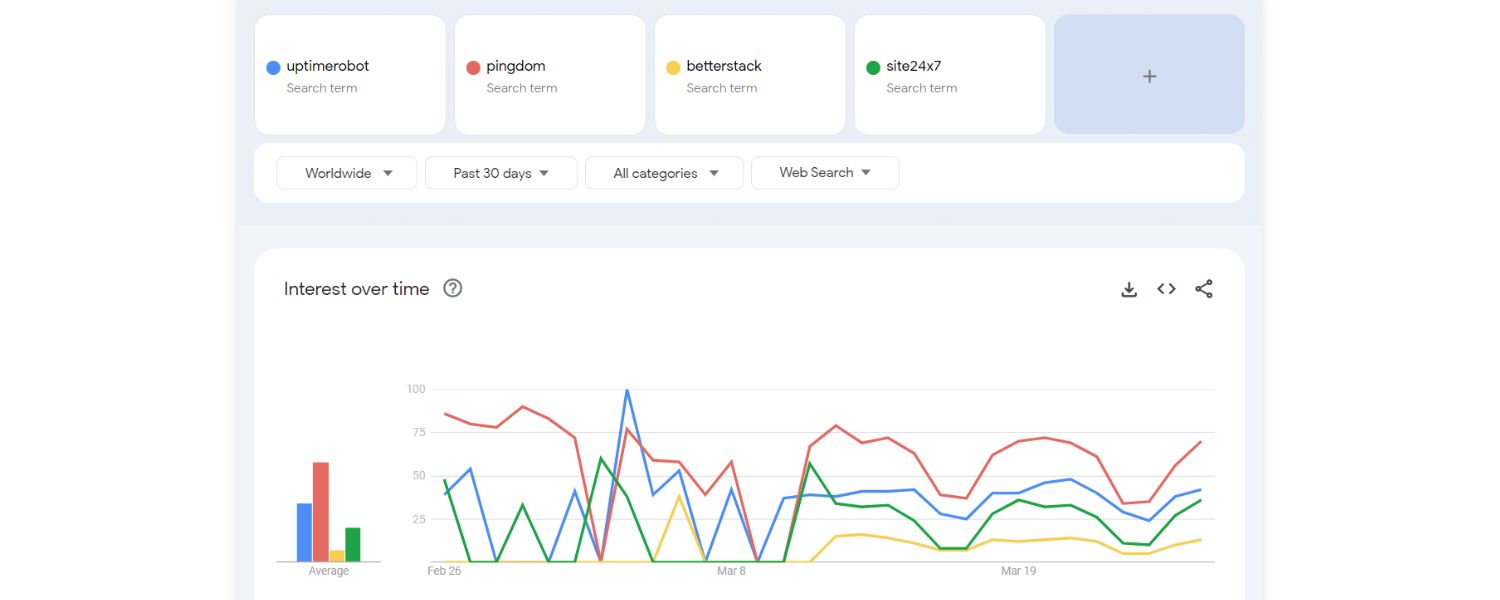
Task: Click the red Average bar
Action: pos(320,510)
